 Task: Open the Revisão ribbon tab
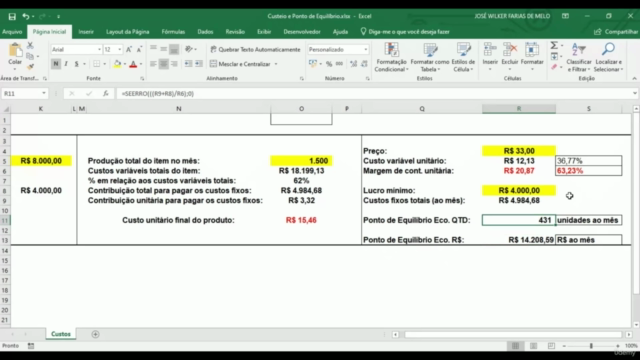(235, 32)
